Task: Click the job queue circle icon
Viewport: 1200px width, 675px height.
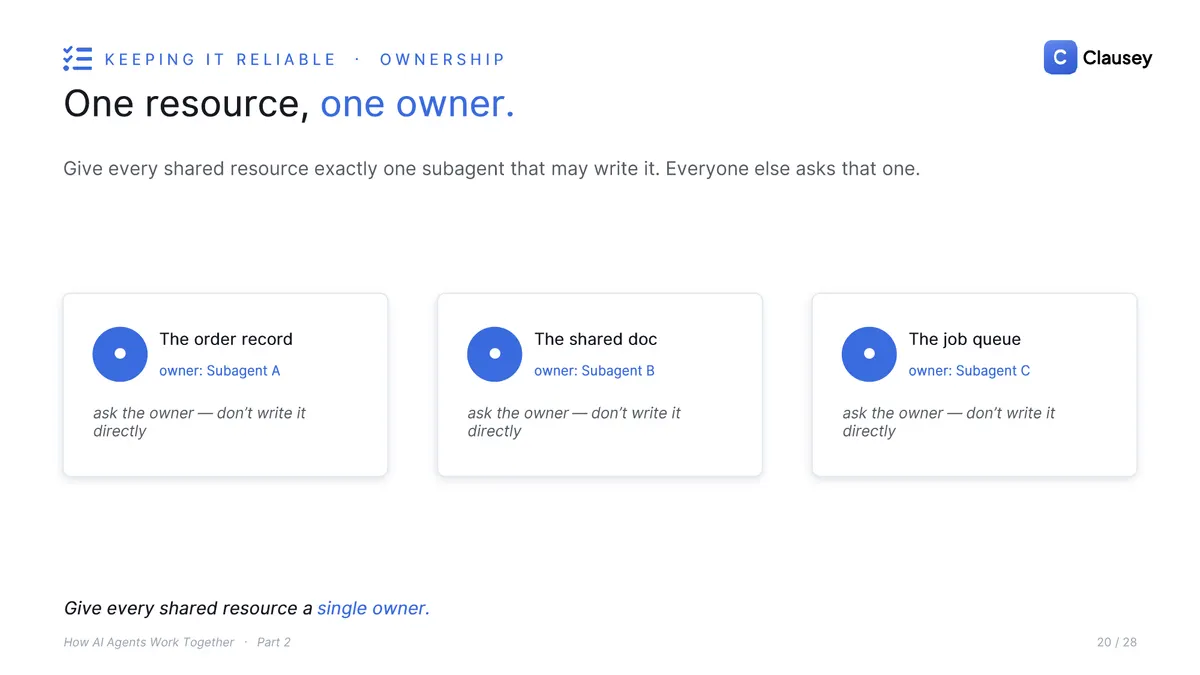Action: [x=869, y=354]
